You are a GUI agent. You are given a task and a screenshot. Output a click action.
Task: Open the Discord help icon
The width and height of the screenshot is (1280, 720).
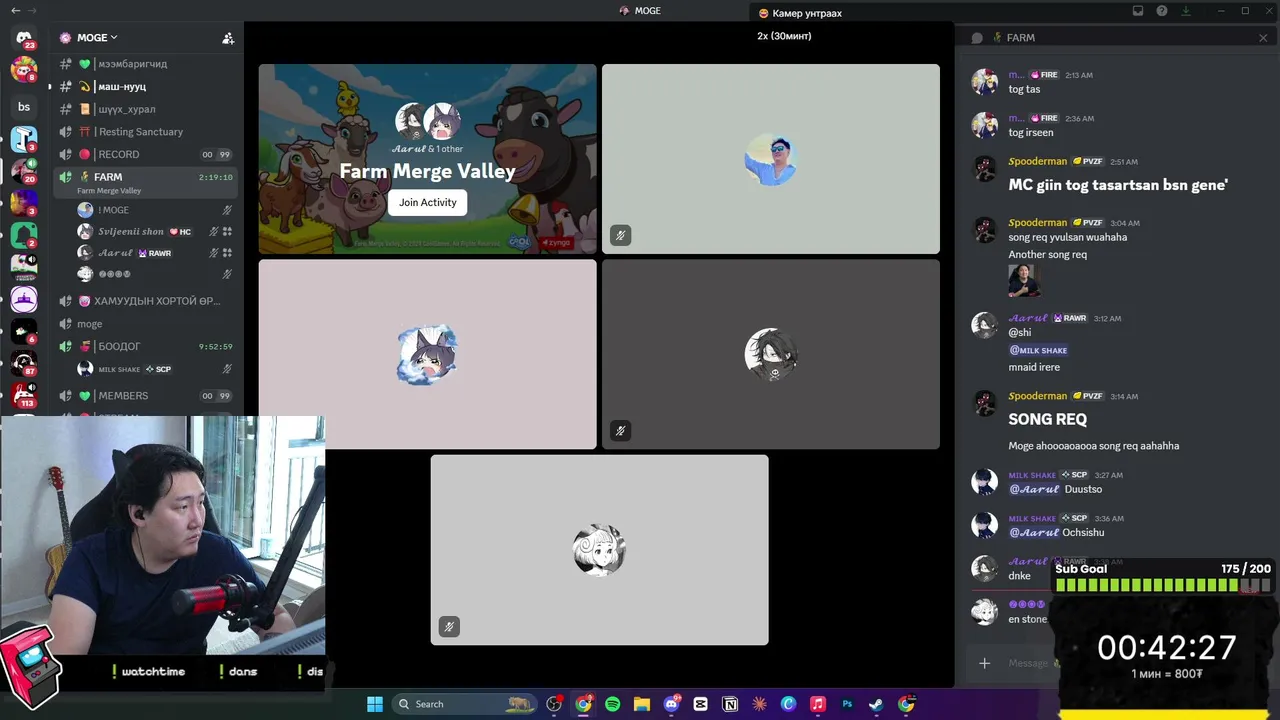(1162, 11)
